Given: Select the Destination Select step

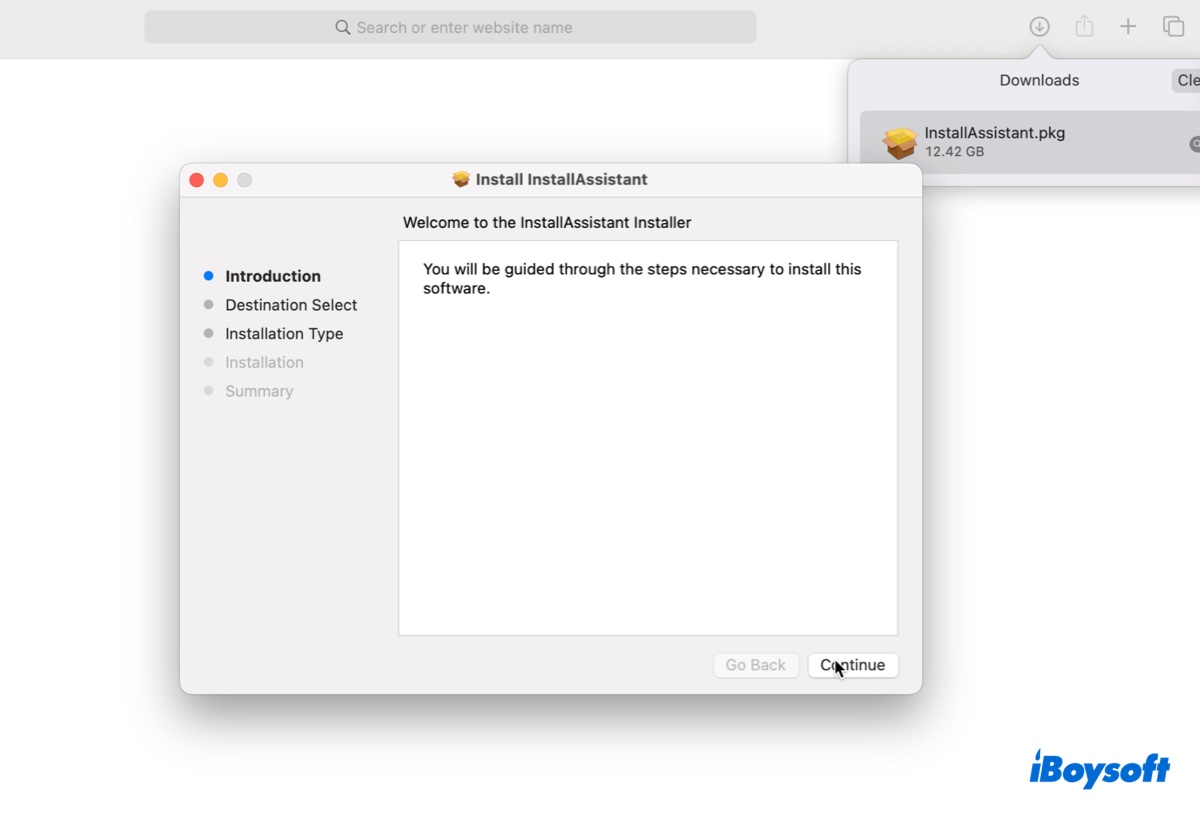Looking at the screenshot, I should coord(291,304).
